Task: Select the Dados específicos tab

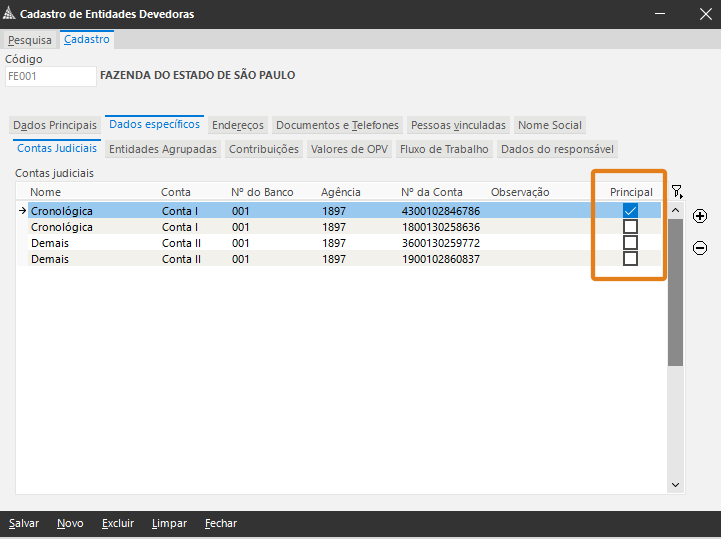Action: point(154,124)
